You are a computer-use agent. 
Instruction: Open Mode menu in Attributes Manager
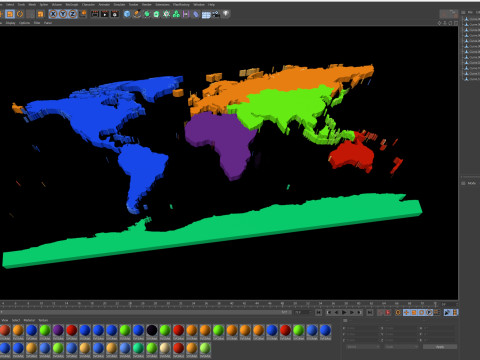472,183
